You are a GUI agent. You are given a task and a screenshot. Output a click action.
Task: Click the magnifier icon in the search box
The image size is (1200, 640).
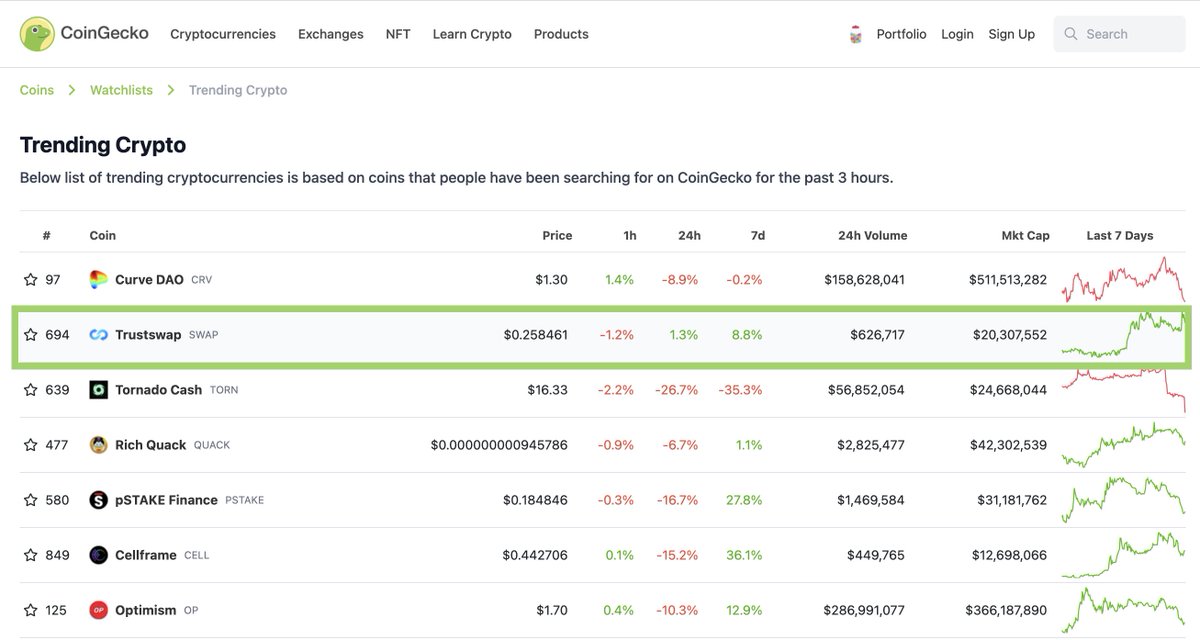(x=1070, y=34)
